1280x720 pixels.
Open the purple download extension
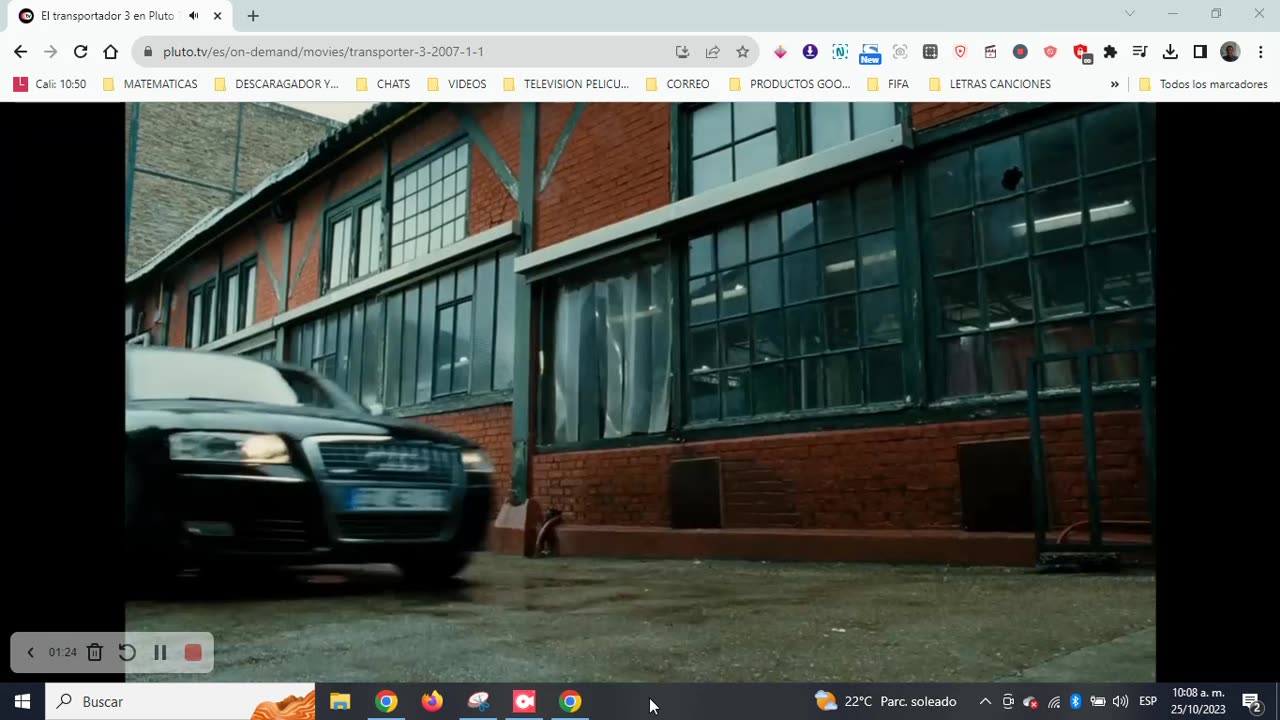810,52
